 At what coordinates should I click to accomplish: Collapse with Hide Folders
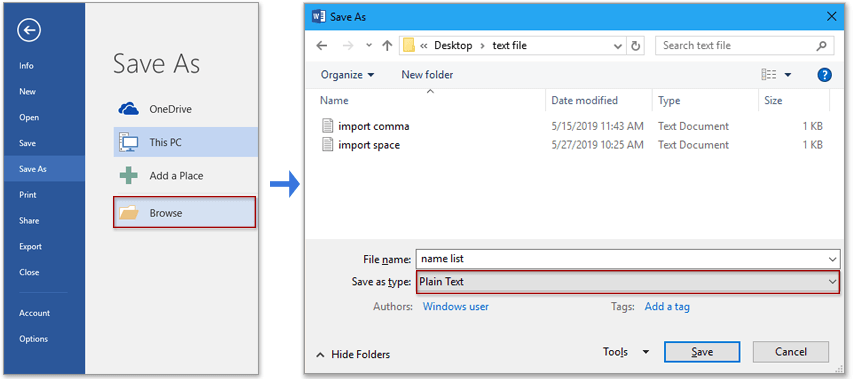(353, 355)
